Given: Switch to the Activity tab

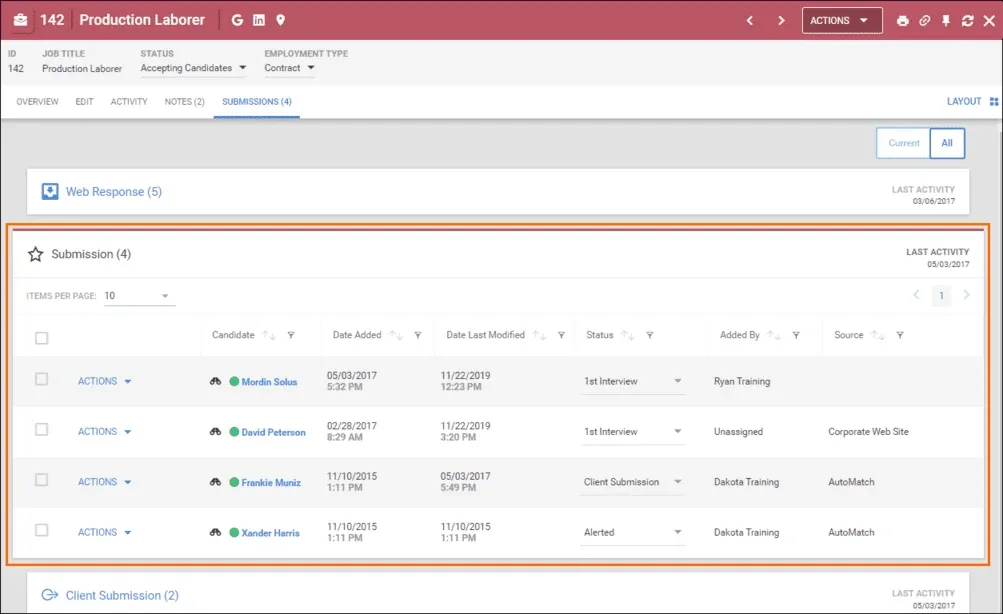Looking at the screenshot, I should pyautogui.click(x=129, y=102).
